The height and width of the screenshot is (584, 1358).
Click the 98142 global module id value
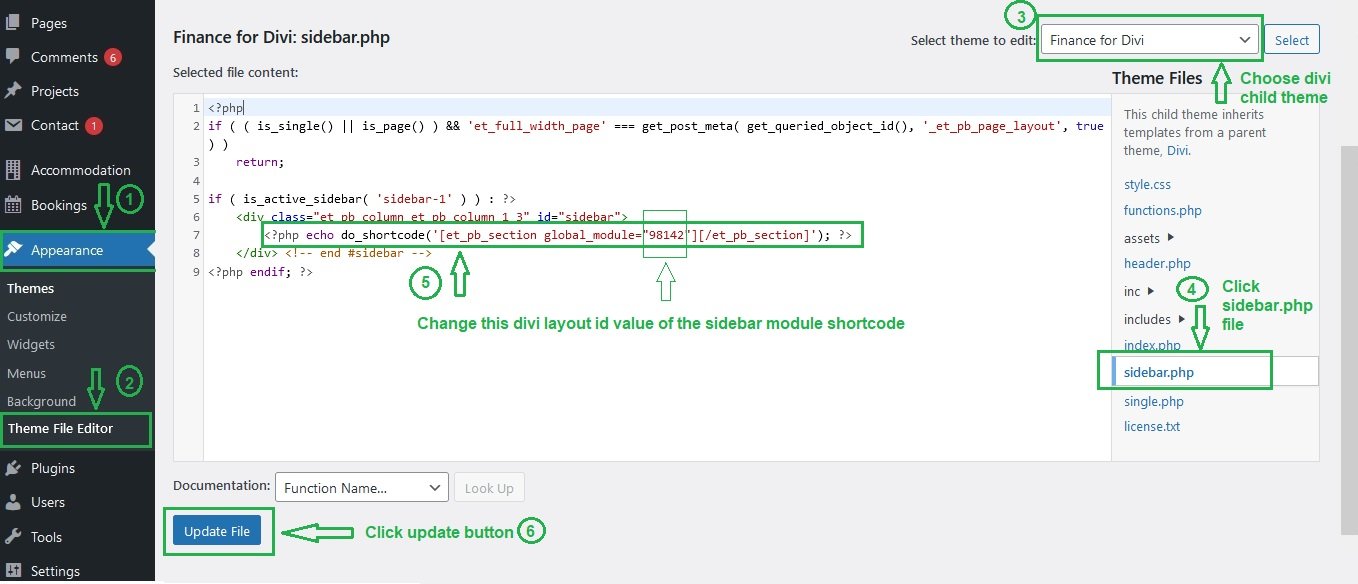click(x=667, y=235)
